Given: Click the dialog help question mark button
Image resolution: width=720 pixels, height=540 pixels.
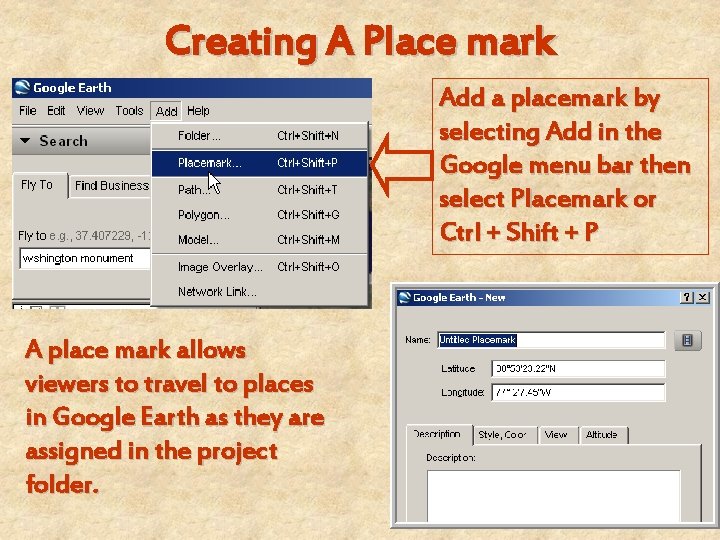Looking at the screenshot, I should click(686, 298).
